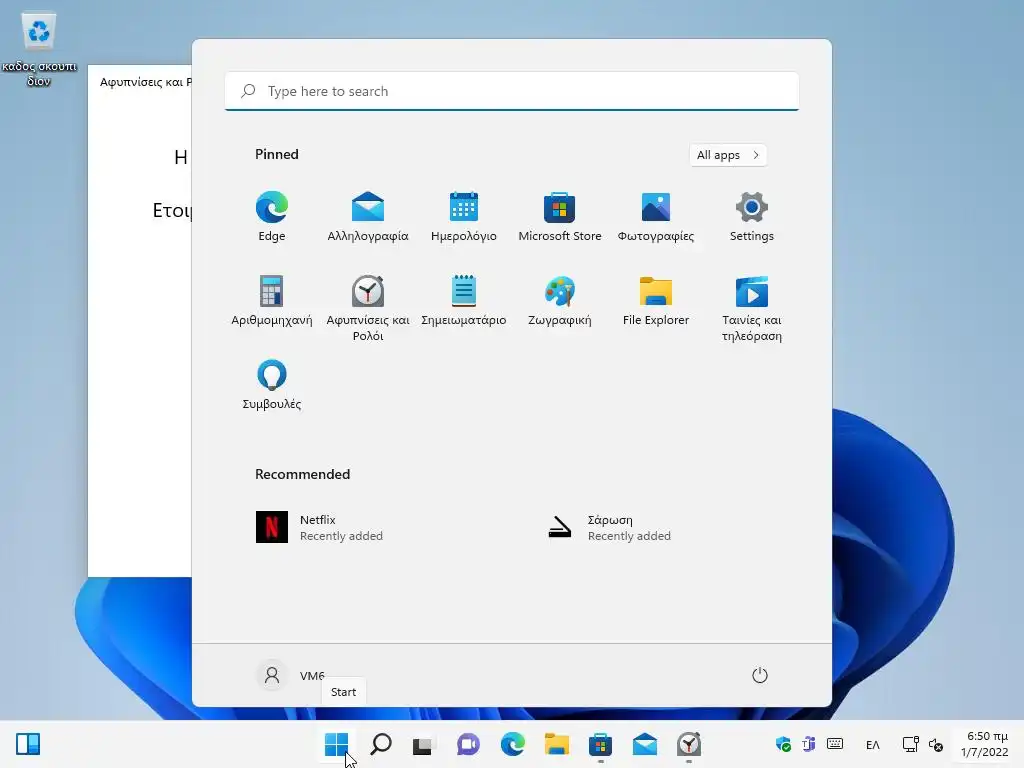Open network and volume quick settings
This screenshot has width=1024, height=768.
923,744
